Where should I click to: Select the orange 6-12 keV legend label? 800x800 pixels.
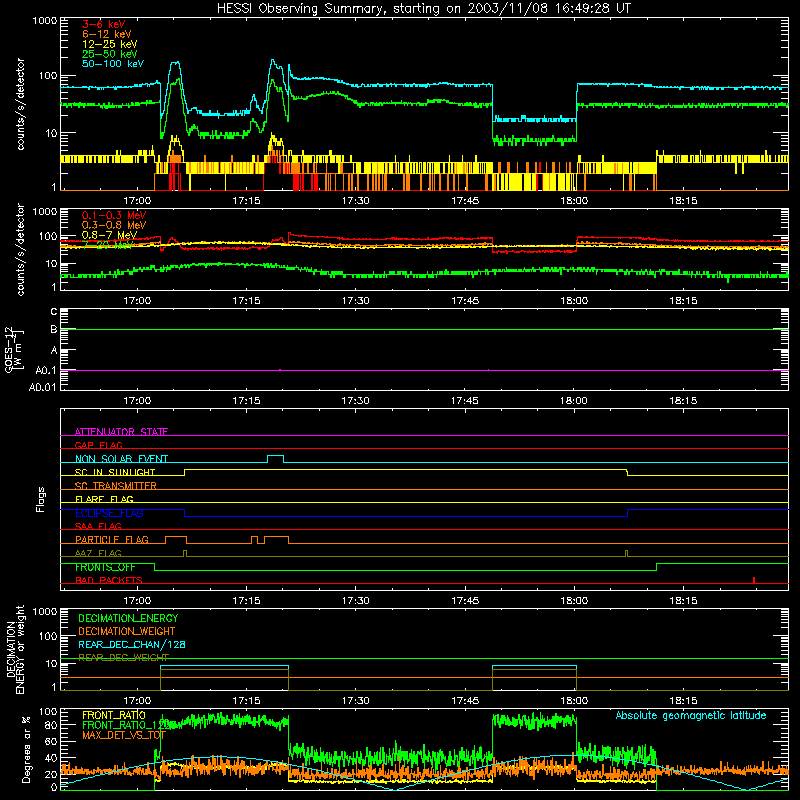107,34
